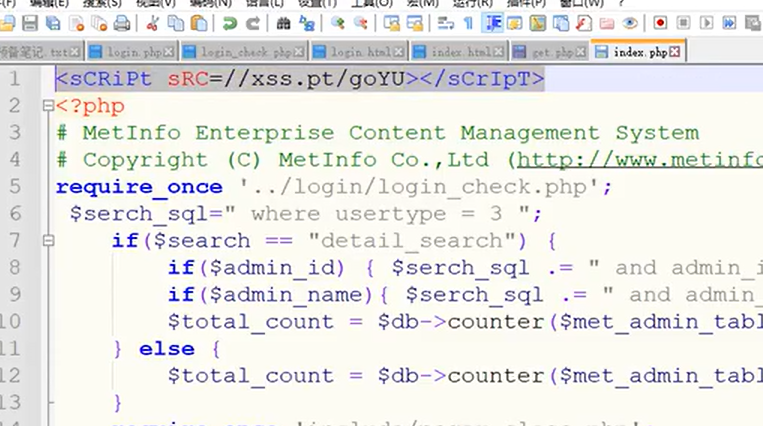Toggle file monitoring eye icon
Image resolution: width=763 pixels, height=426 pixels.
pyautogui.click(x=630, y=23)
